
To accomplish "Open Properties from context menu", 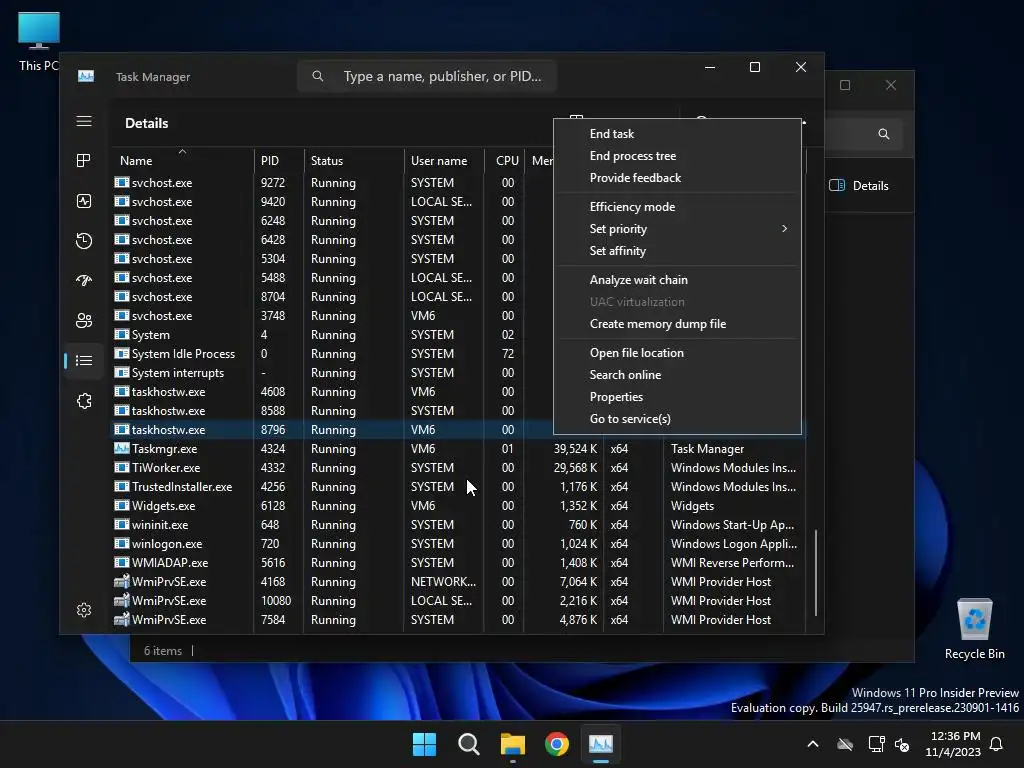I will (x=677, y=397).
